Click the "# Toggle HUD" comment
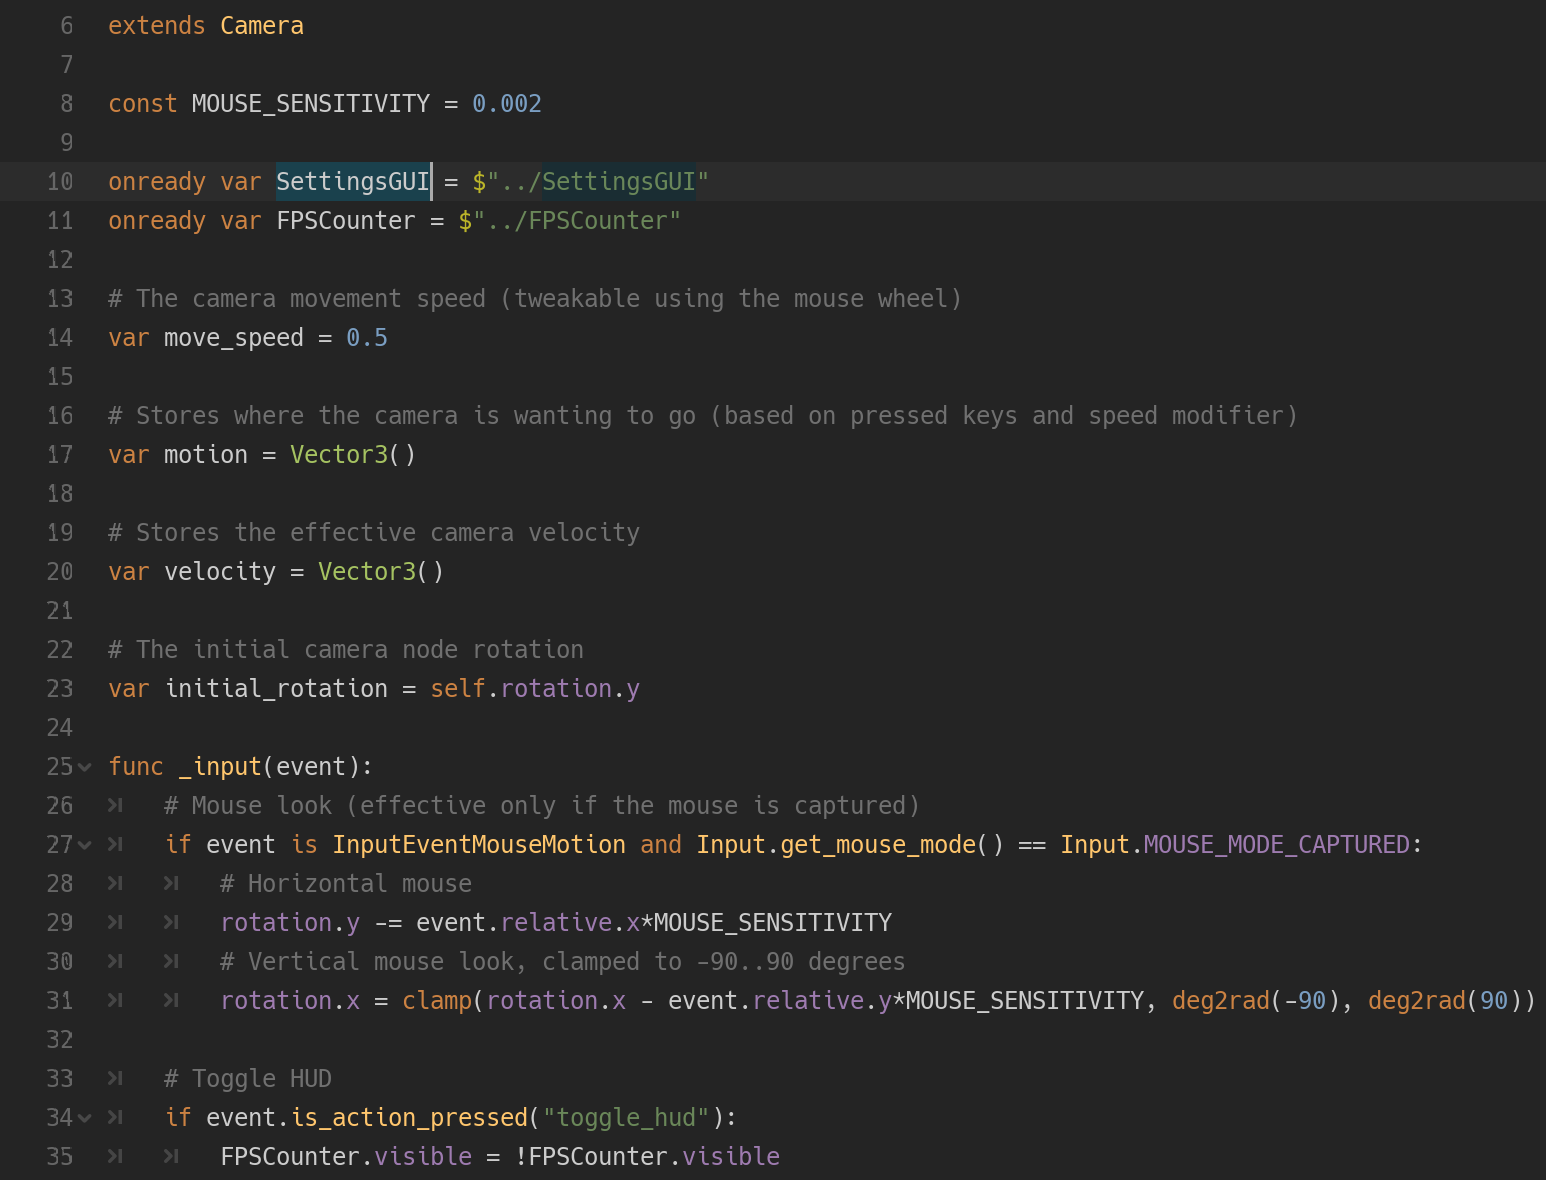Screen dimensions: 1546x1180 (248, 1079)
